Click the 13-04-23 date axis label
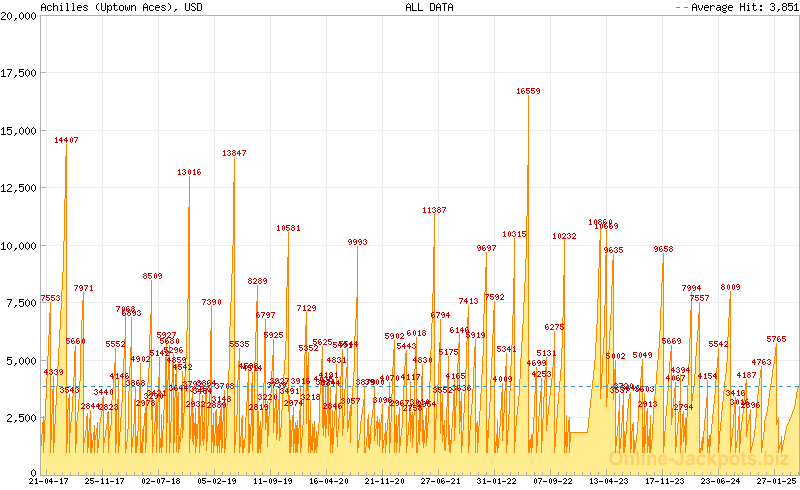The image size is (800, 490). click(608, 481)
